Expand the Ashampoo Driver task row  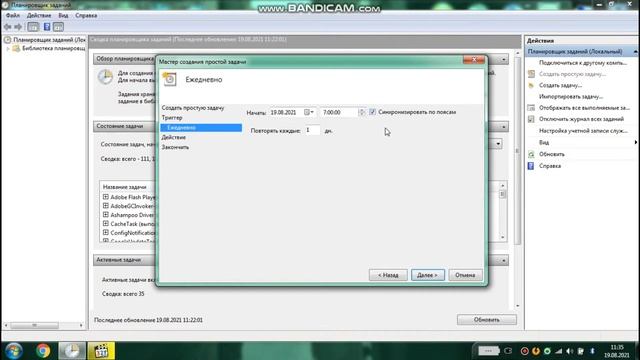click(106, 215)
